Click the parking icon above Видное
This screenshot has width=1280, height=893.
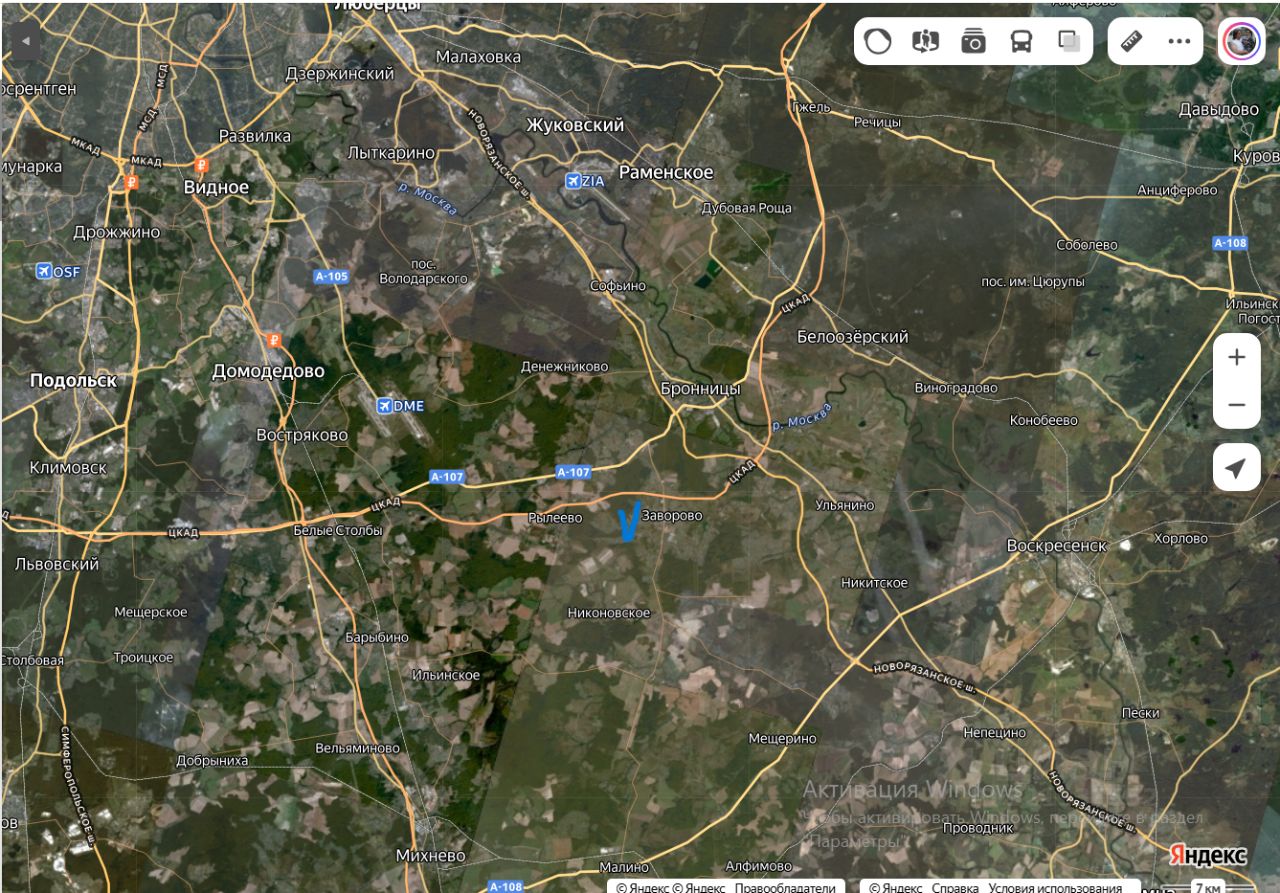(x=202, y=165)
